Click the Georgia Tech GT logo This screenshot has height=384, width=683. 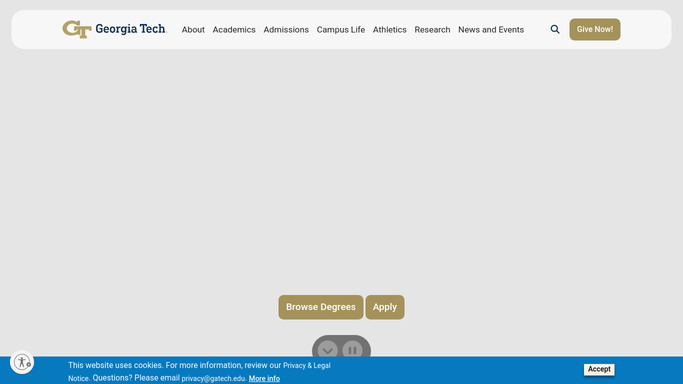[77, 29]
